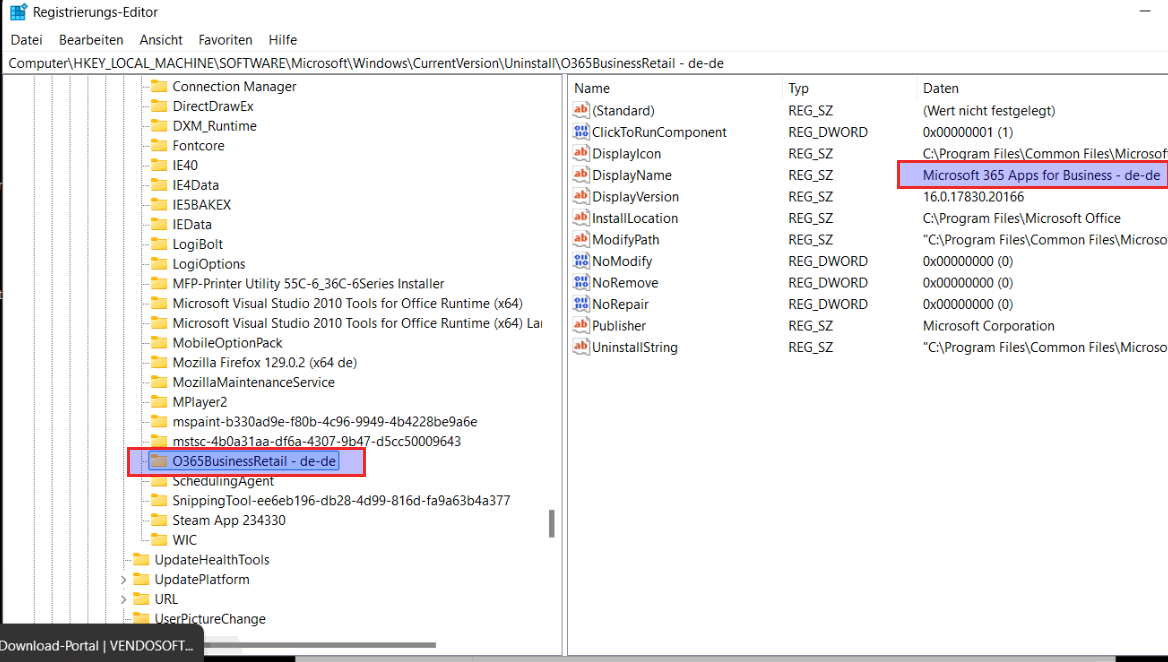The width and height of the screenshot is (1168, 662).
Task: Select the DisplayVersion registry value
Action: click(x=635, y=197)
